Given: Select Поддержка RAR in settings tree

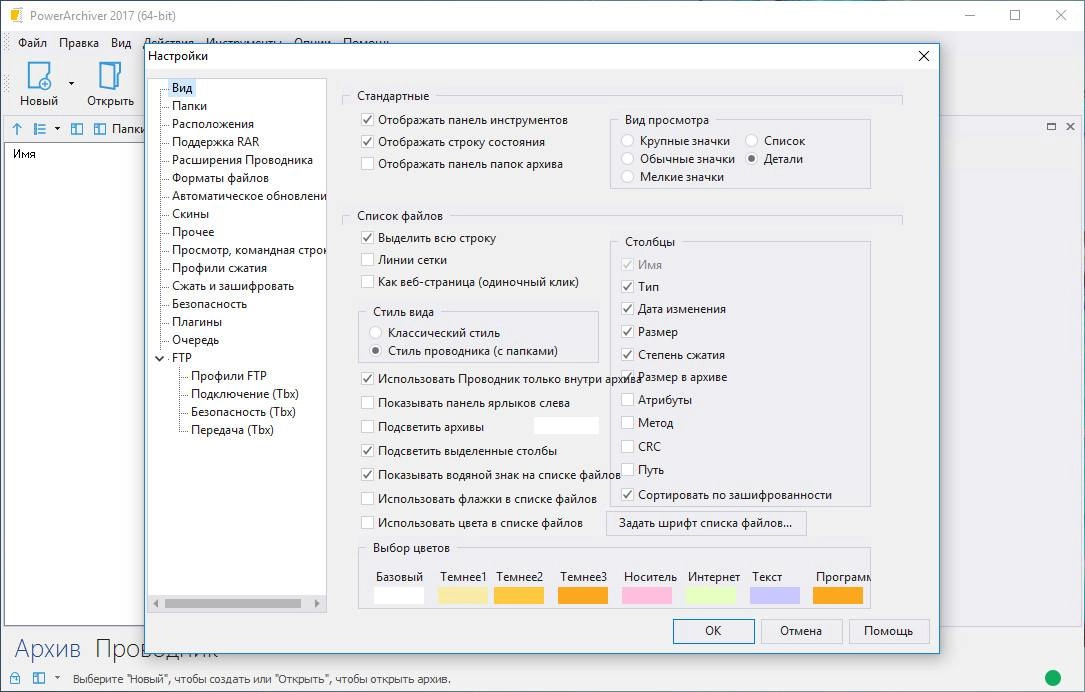Looking at the screenshot, I should click(x=215, y=142).
